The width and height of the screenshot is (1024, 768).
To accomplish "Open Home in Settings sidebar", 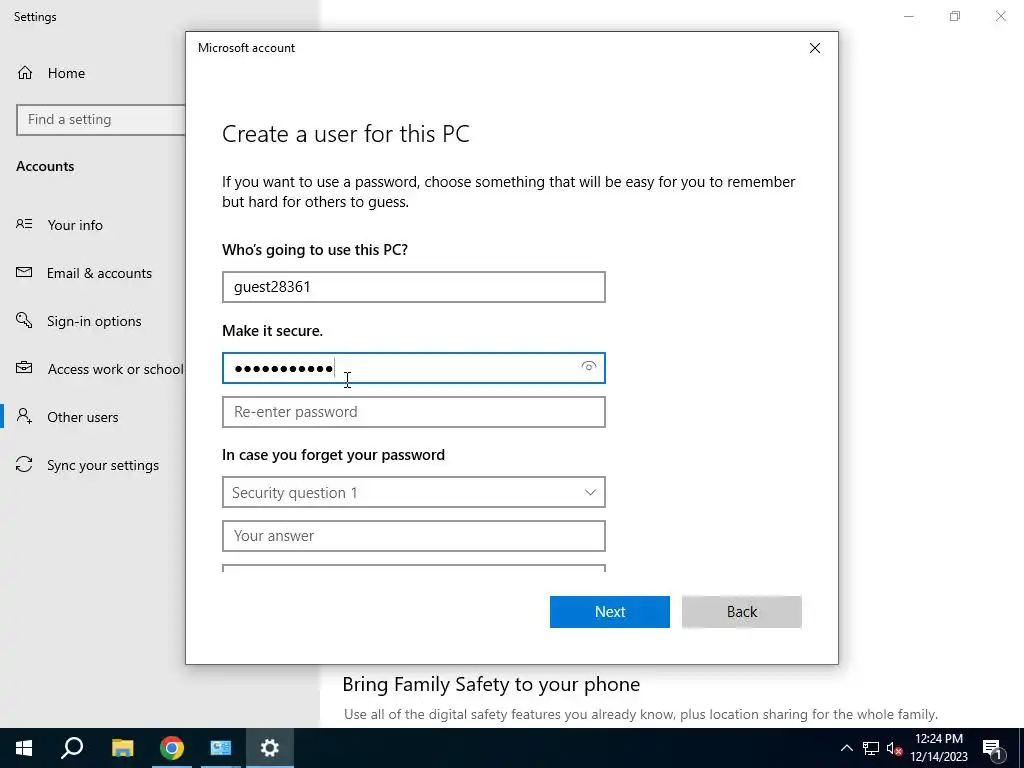I will (x=66, y=73).
